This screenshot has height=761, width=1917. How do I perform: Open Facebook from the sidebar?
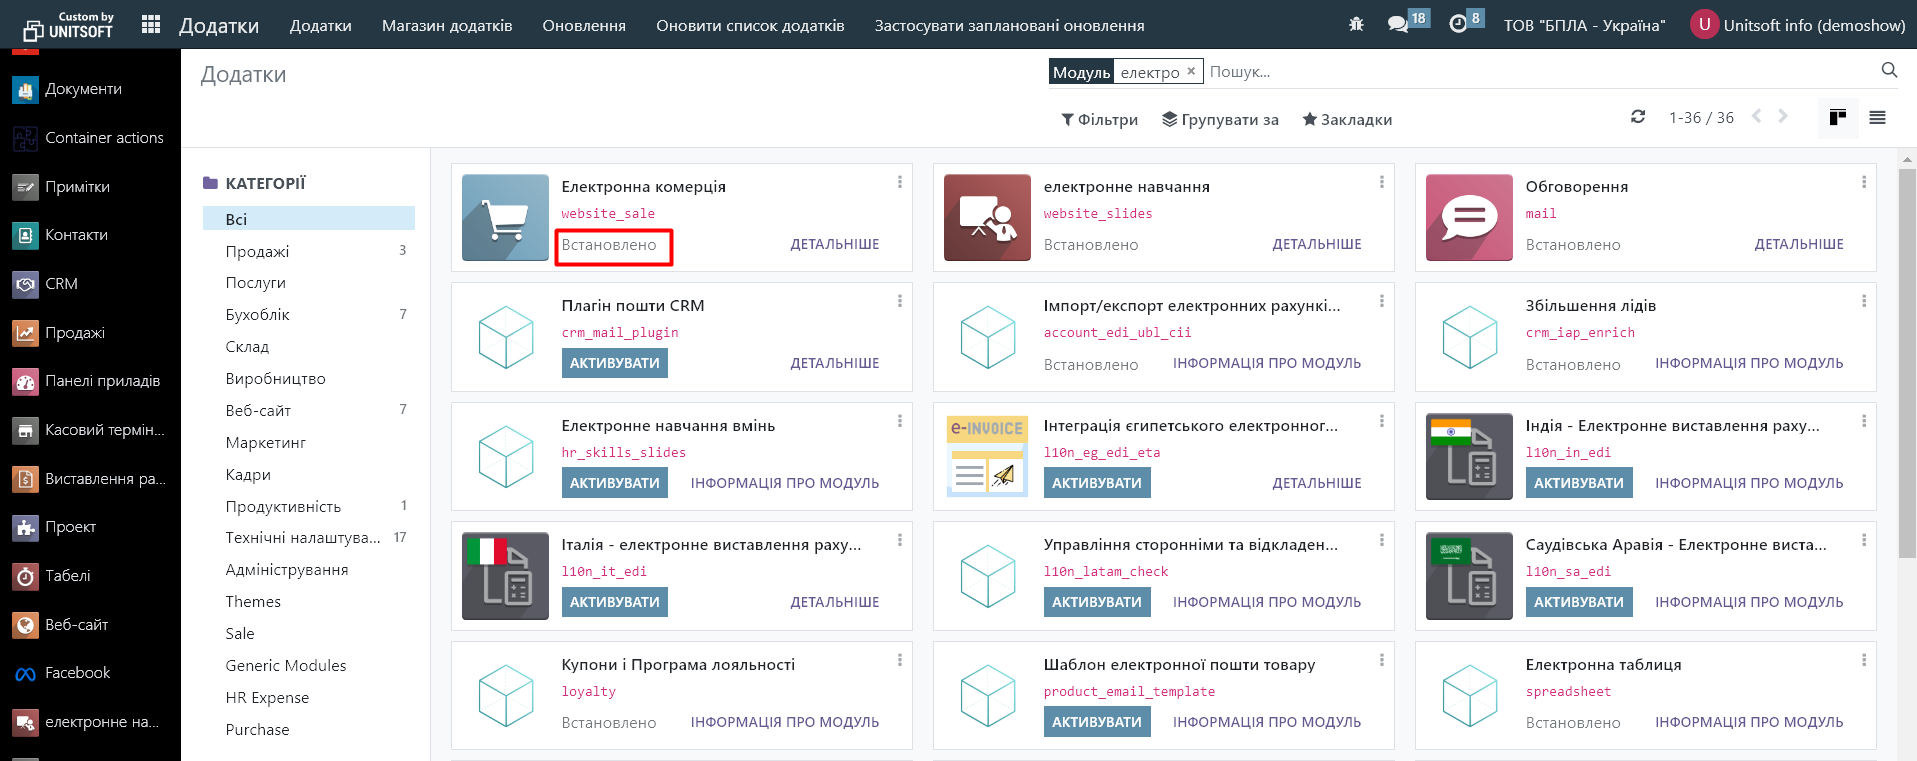point(77,673)
